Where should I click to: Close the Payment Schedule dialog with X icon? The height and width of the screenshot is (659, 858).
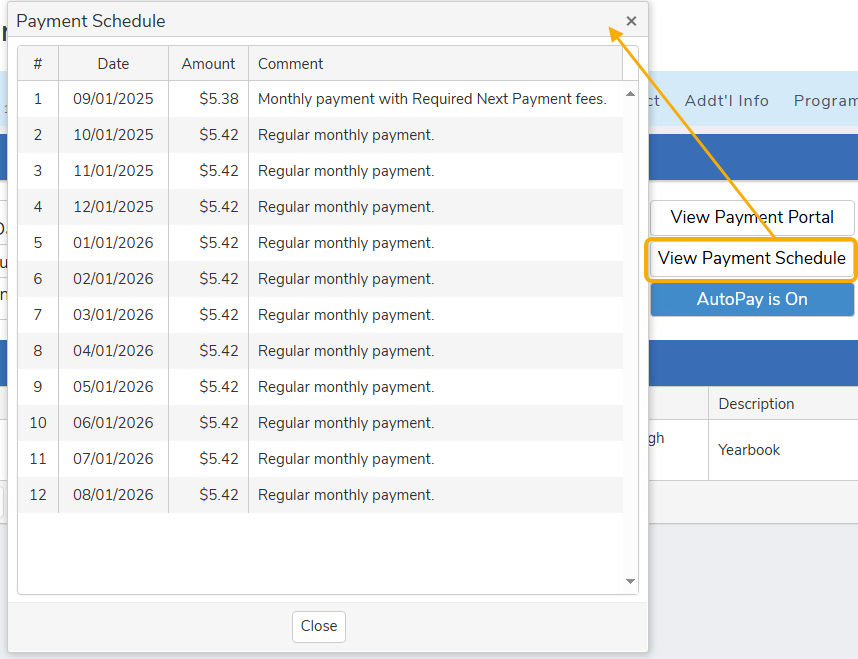pyautogui.click(x=631, y=21)
